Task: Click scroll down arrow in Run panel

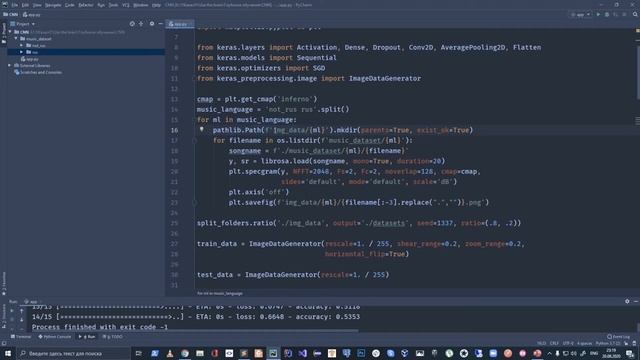Action: pos(22,320)
